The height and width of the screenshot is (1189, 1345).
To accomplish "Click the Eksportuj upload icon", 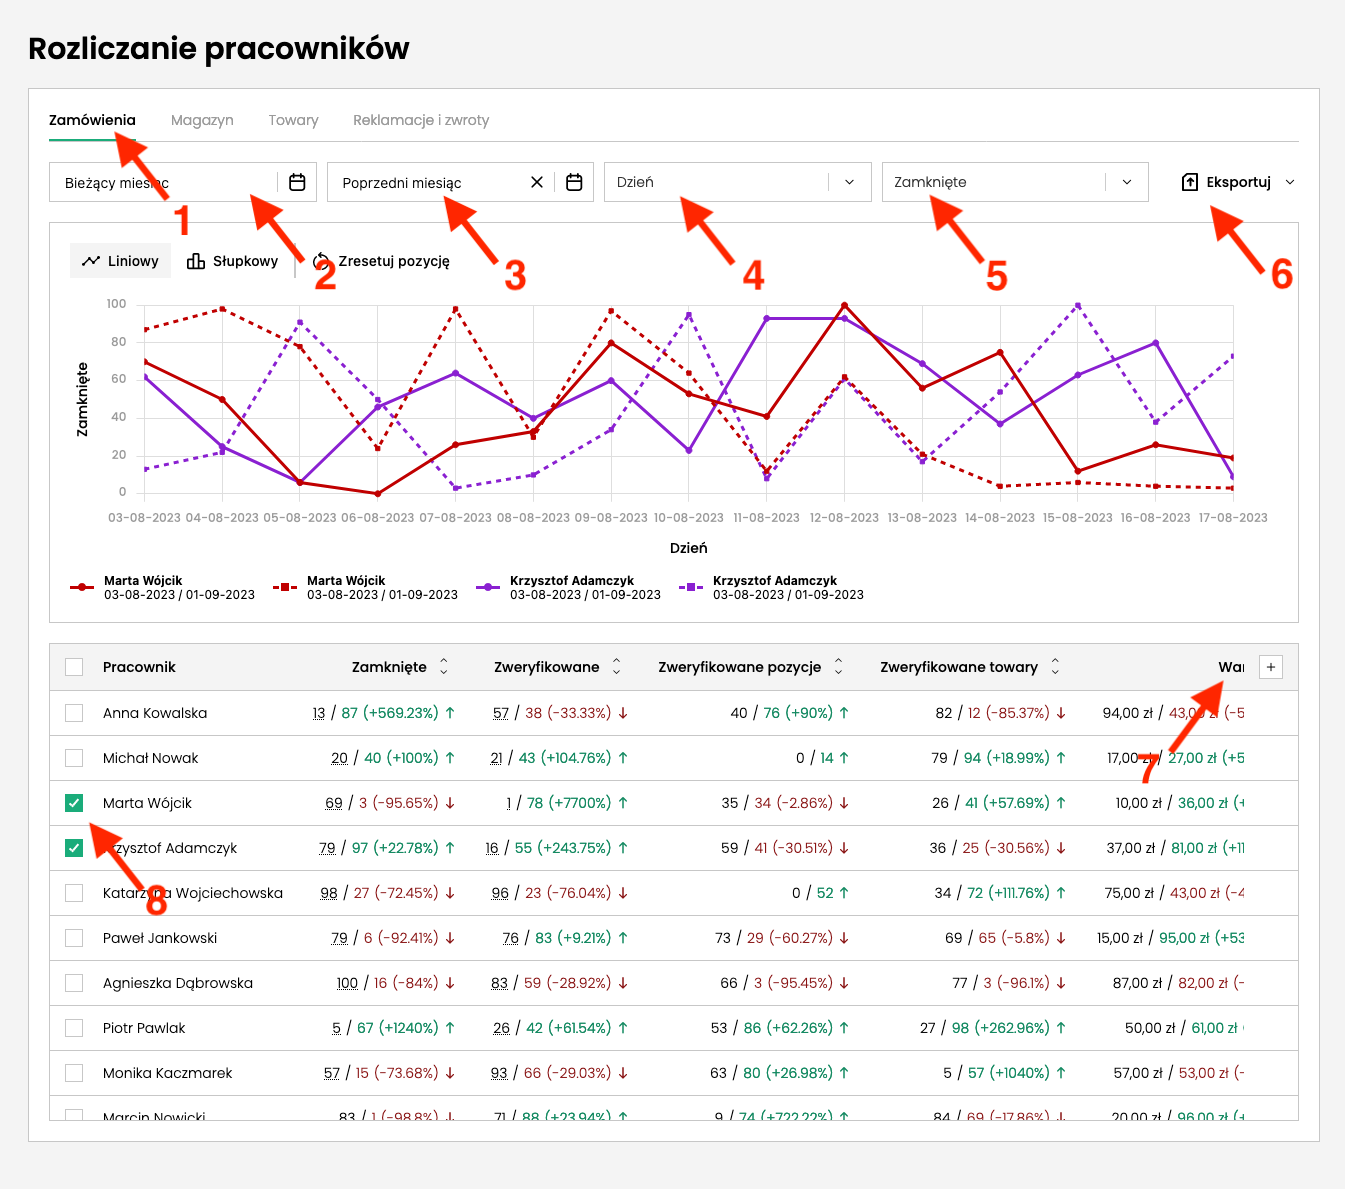I will click(1190, 182).
